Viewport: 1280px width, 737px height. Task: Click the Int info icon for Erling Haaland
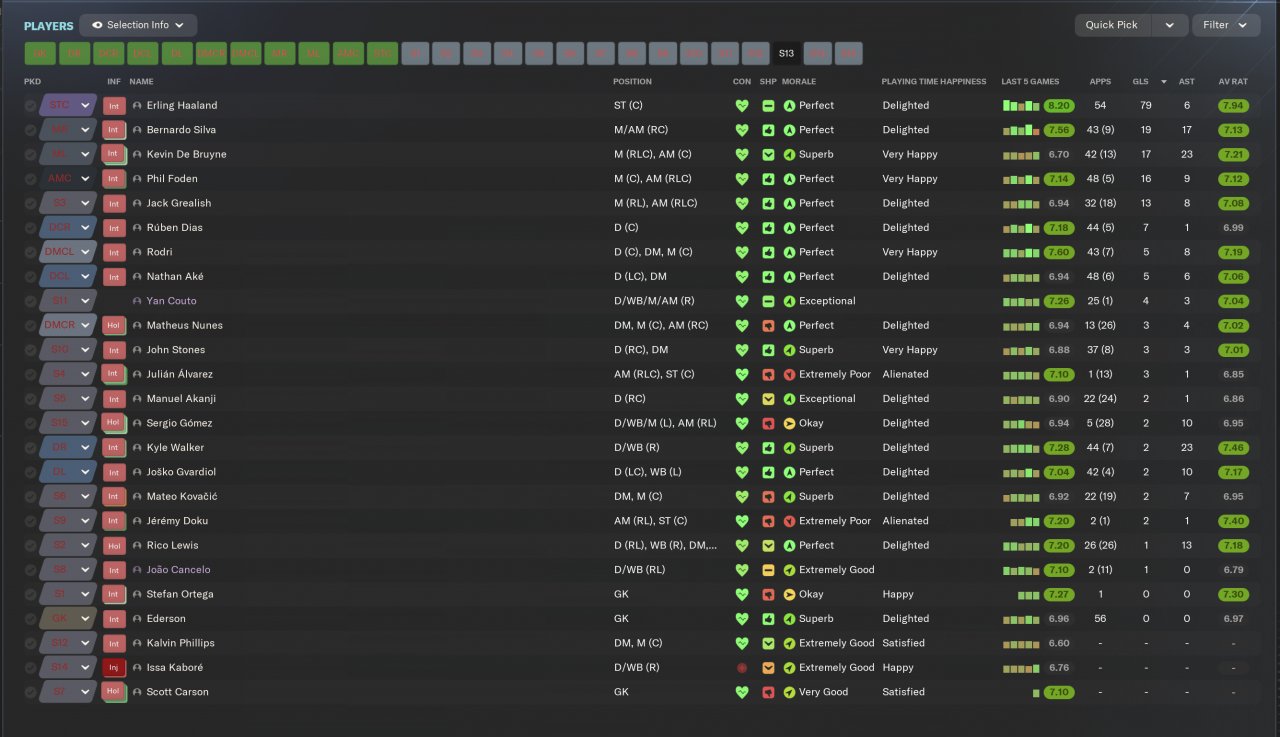114,105
